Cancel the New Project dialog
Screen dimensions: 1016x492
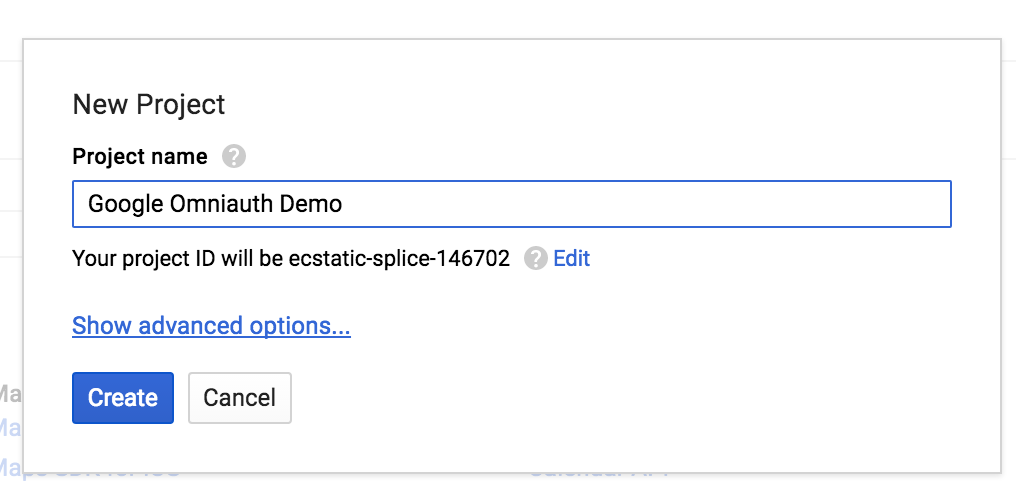click(x=240, y=397)
